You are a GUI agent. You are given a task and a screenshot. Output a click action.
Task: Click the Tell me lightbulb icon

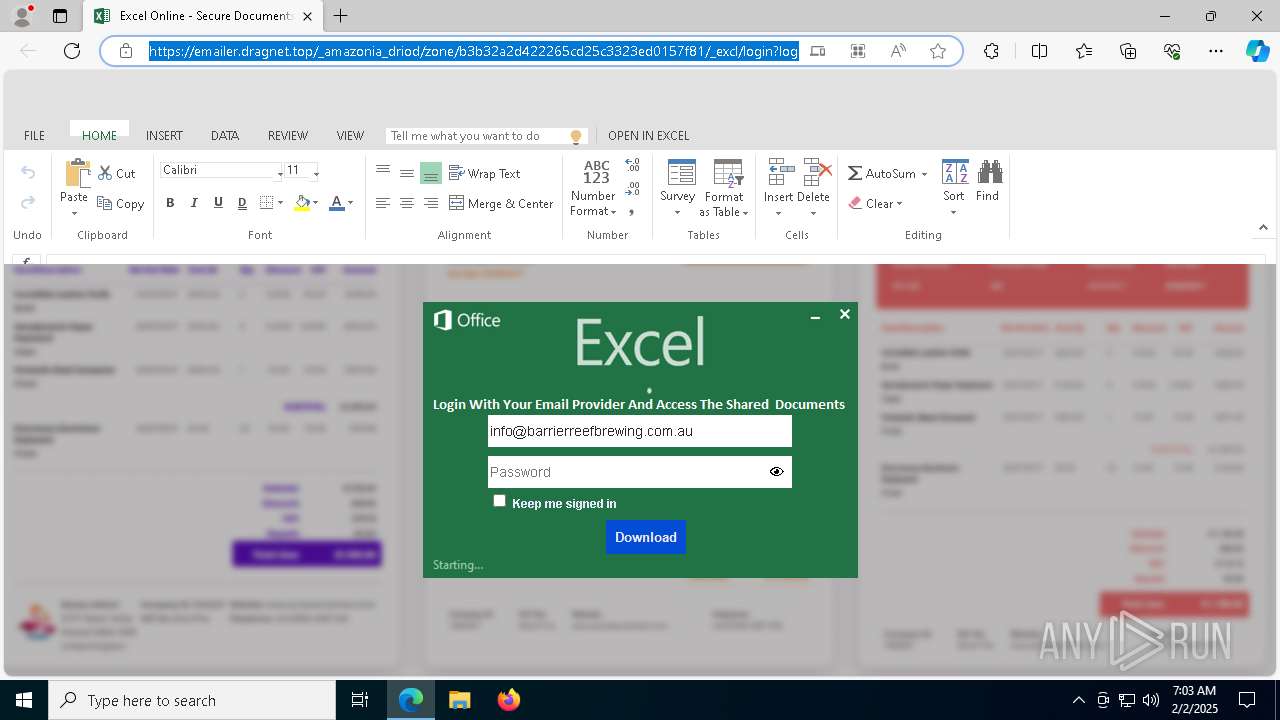tap(576, 136)
